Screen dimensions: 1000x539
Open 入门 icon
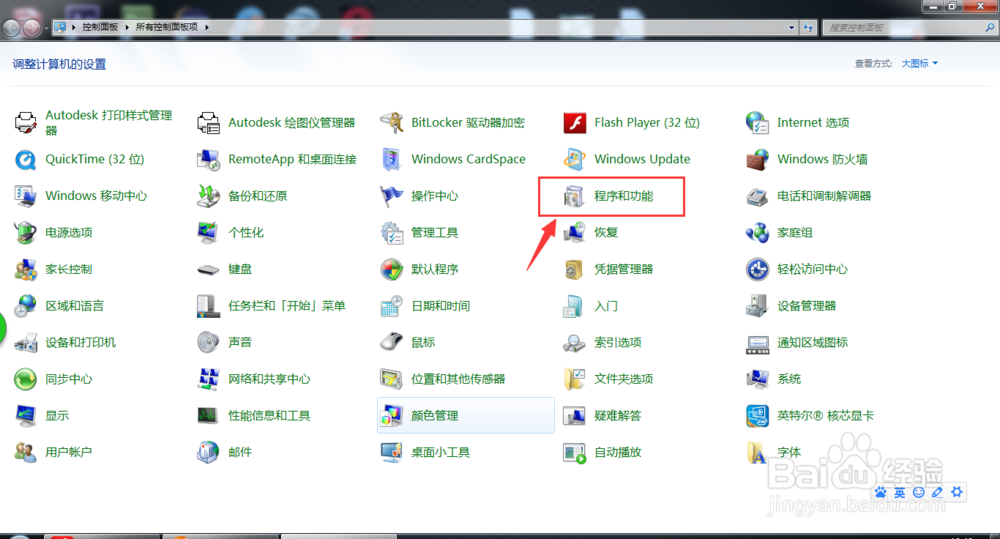tap(575, 306)
